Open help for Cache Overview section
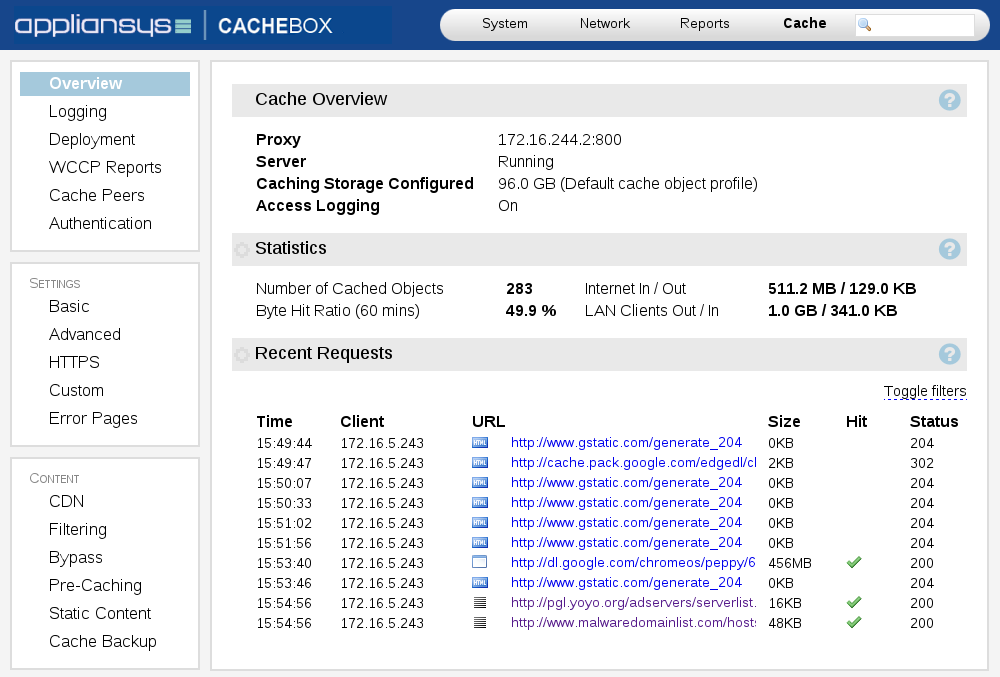Screen dimensions: 1000x677 click(x=949, y=100)
